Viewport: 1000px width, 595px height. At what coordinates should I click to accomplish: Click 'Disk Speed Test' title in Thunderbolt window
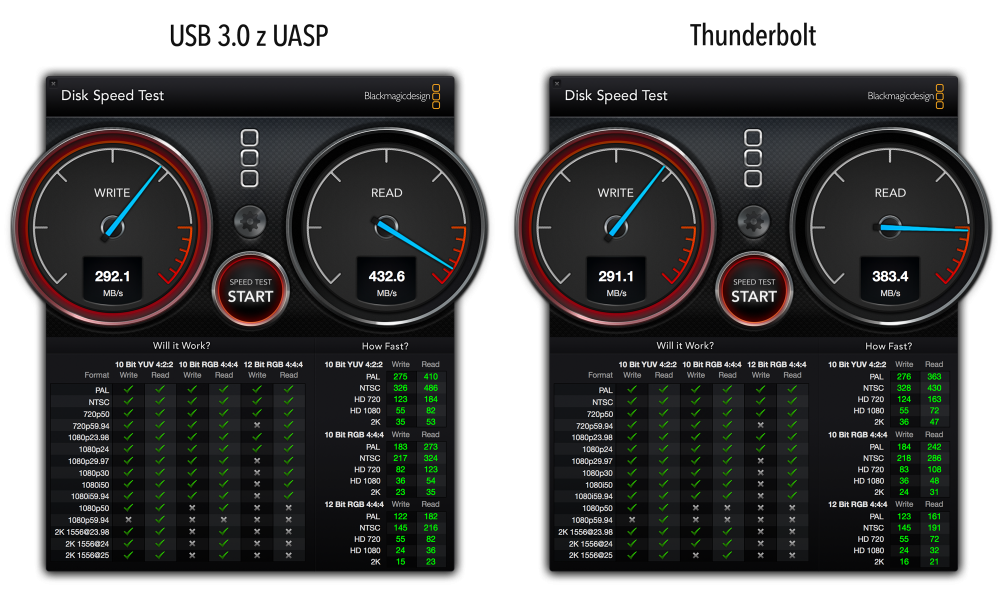click(x=615, y=96)
